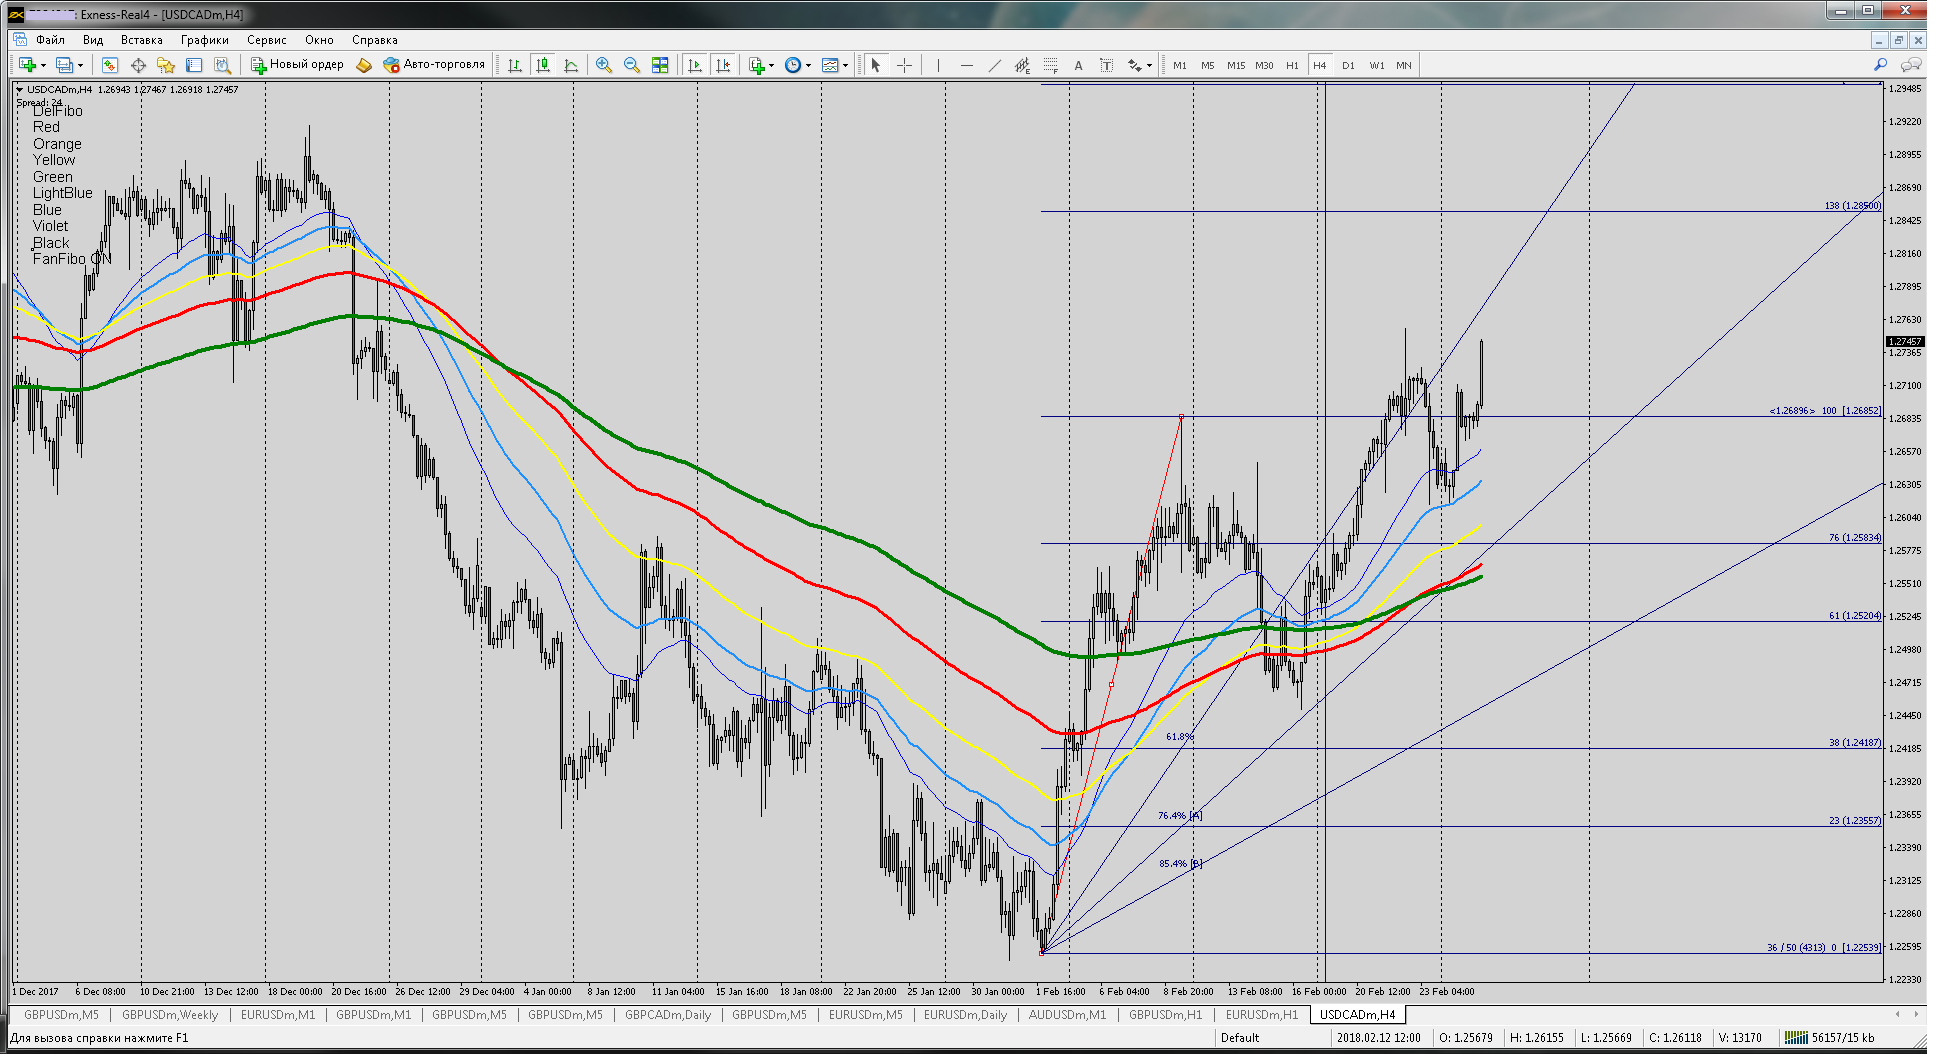Draw a vertical line tool

click(x=938, y=65)
